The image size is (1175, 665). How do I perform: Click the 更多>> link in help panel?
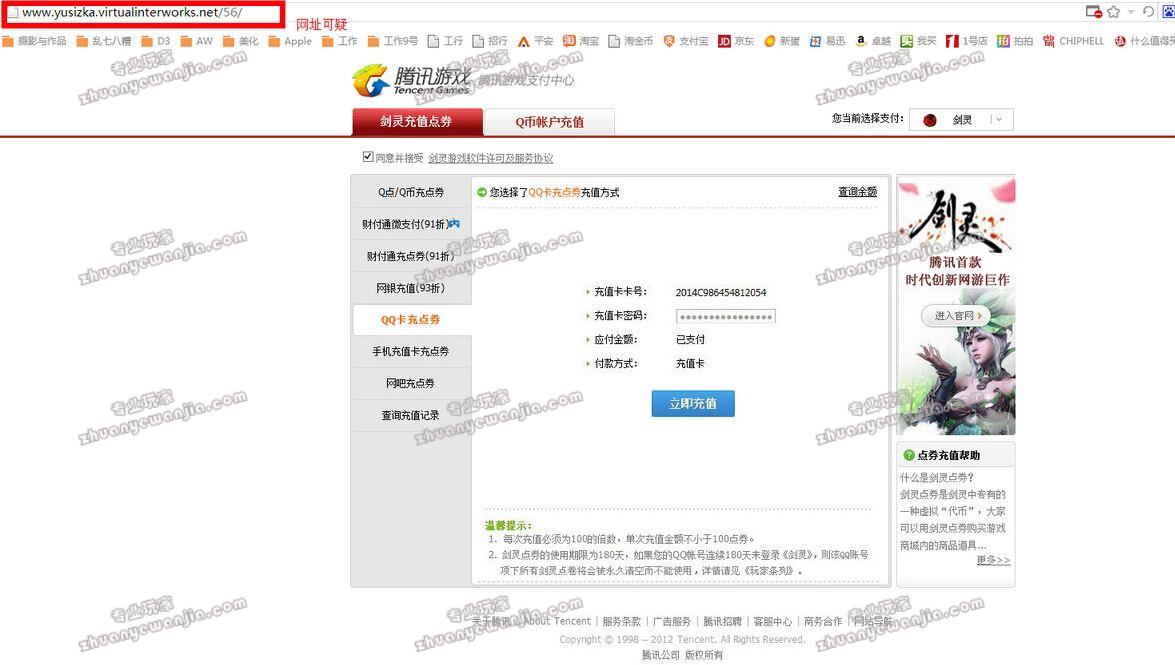coord(993,560)
